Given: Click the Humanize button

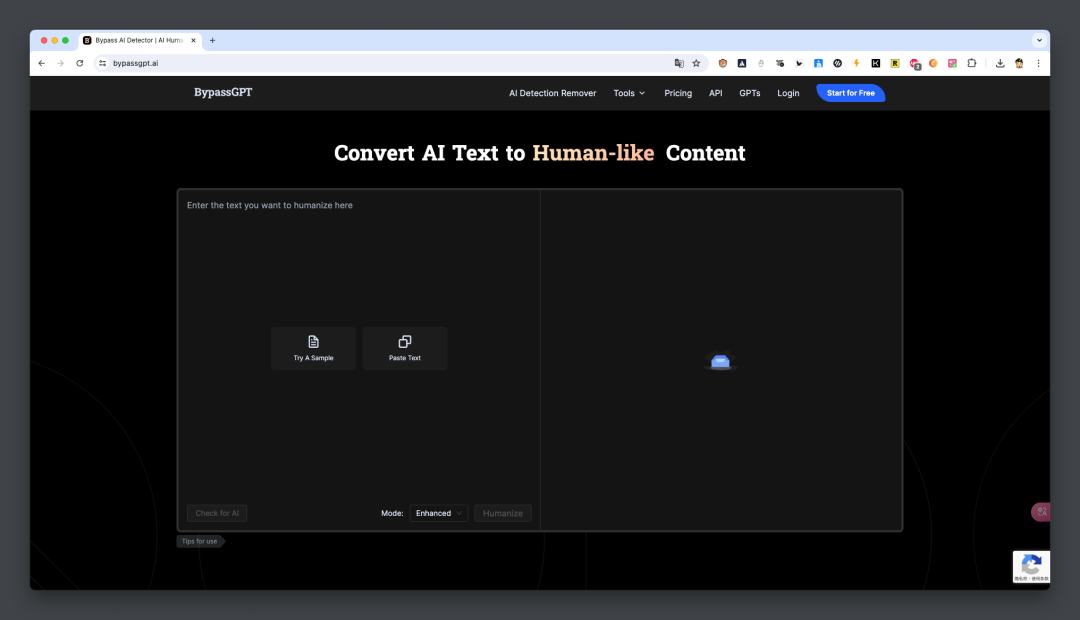Looking at the screenshot, I should pyautogui.click(x=503, y=513).
